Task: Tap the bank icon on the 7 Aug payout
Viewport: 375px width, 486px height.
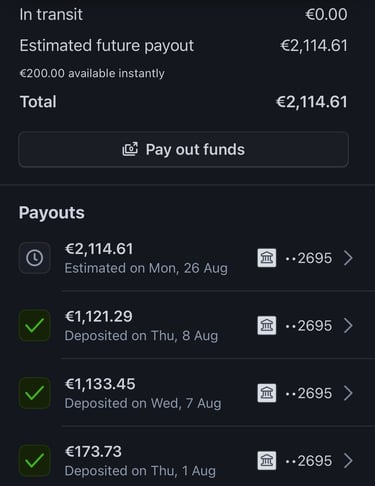Action: [267, 393]
